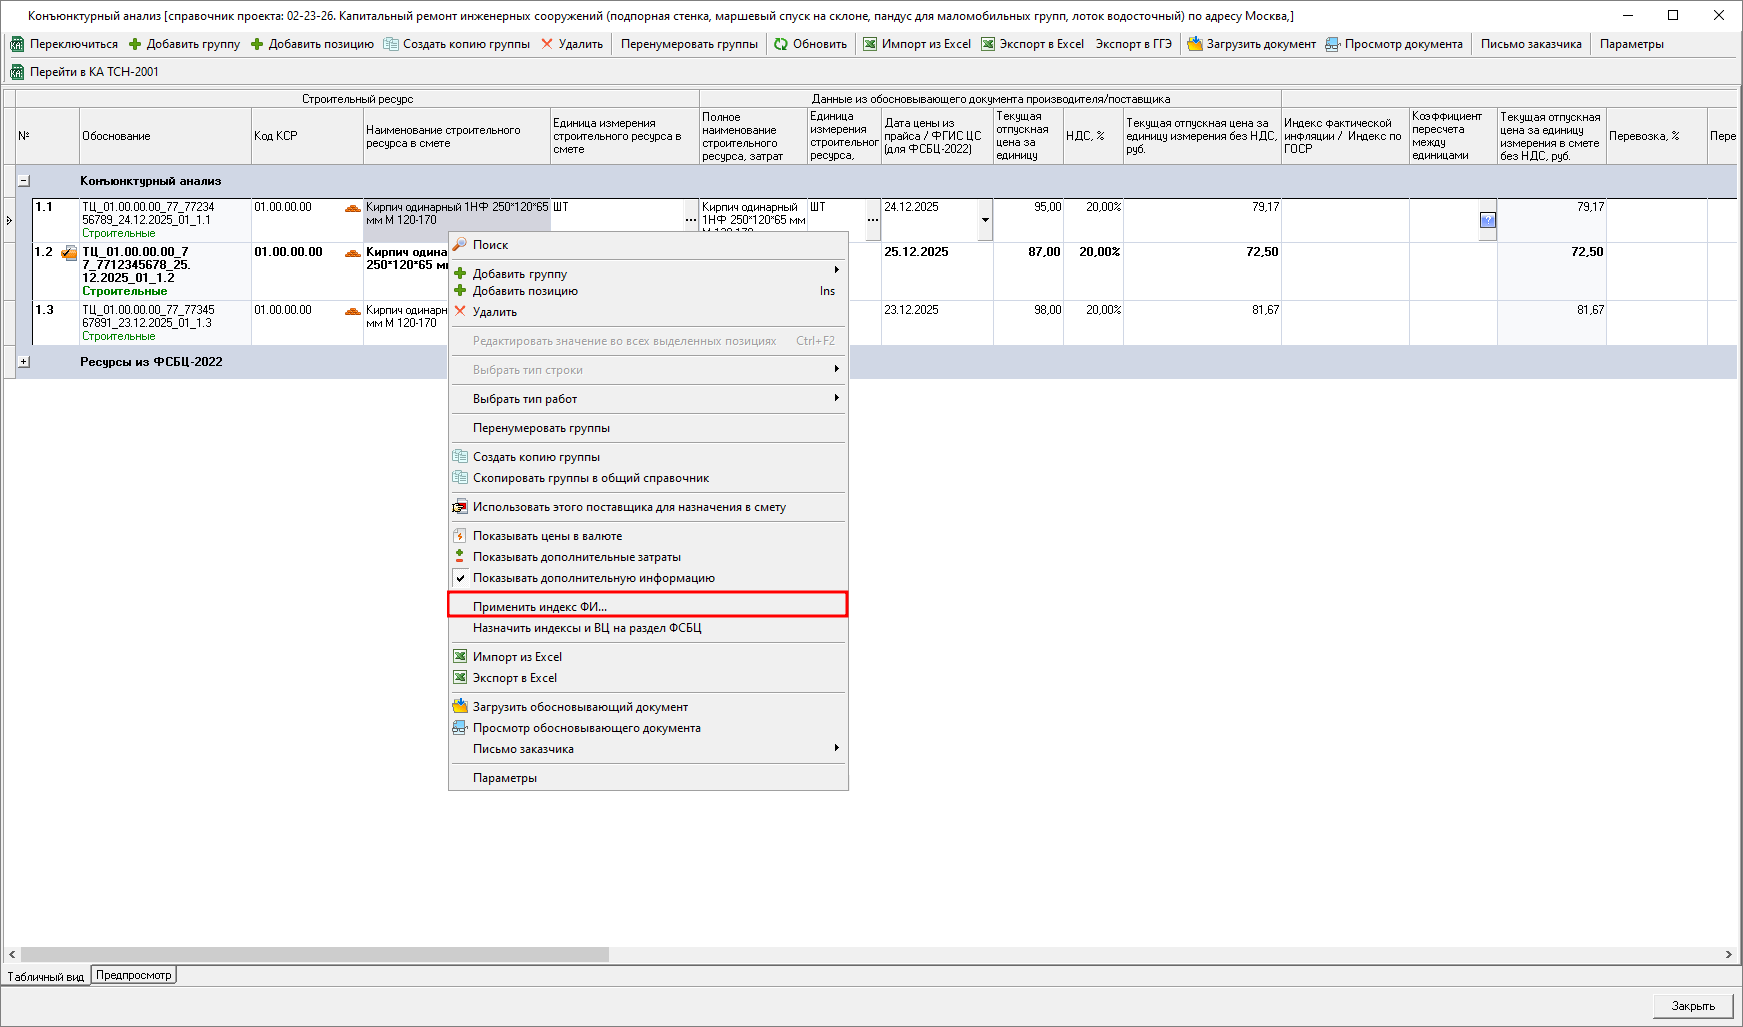Click the Код КСР column header

coord(307,136)
